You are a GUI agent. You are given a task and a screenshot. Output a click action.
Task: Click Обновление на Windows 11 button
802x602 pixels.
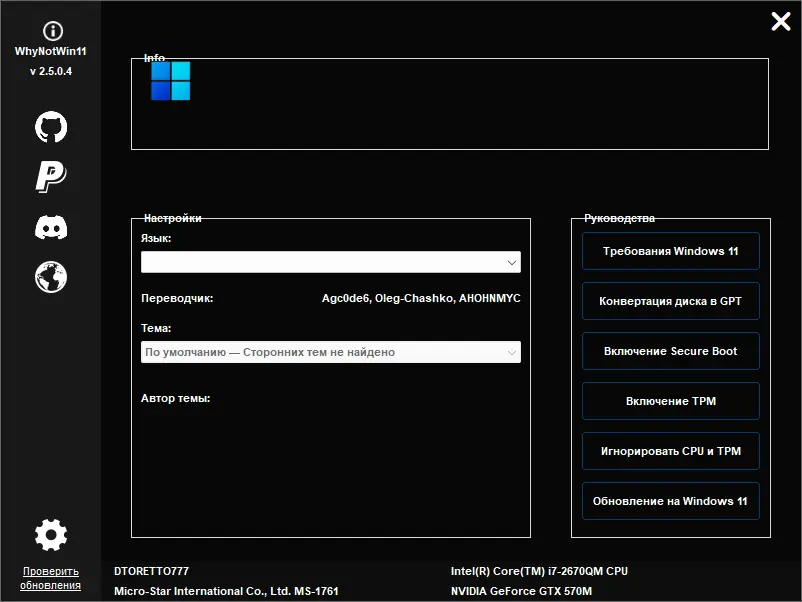671,501
